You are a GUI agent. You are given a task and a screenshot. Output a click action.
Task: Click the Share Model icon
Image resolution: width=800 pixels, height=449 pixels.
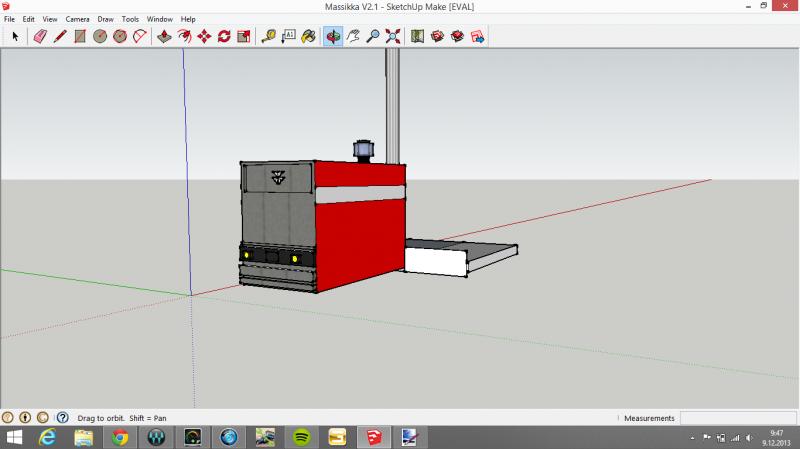457,36
